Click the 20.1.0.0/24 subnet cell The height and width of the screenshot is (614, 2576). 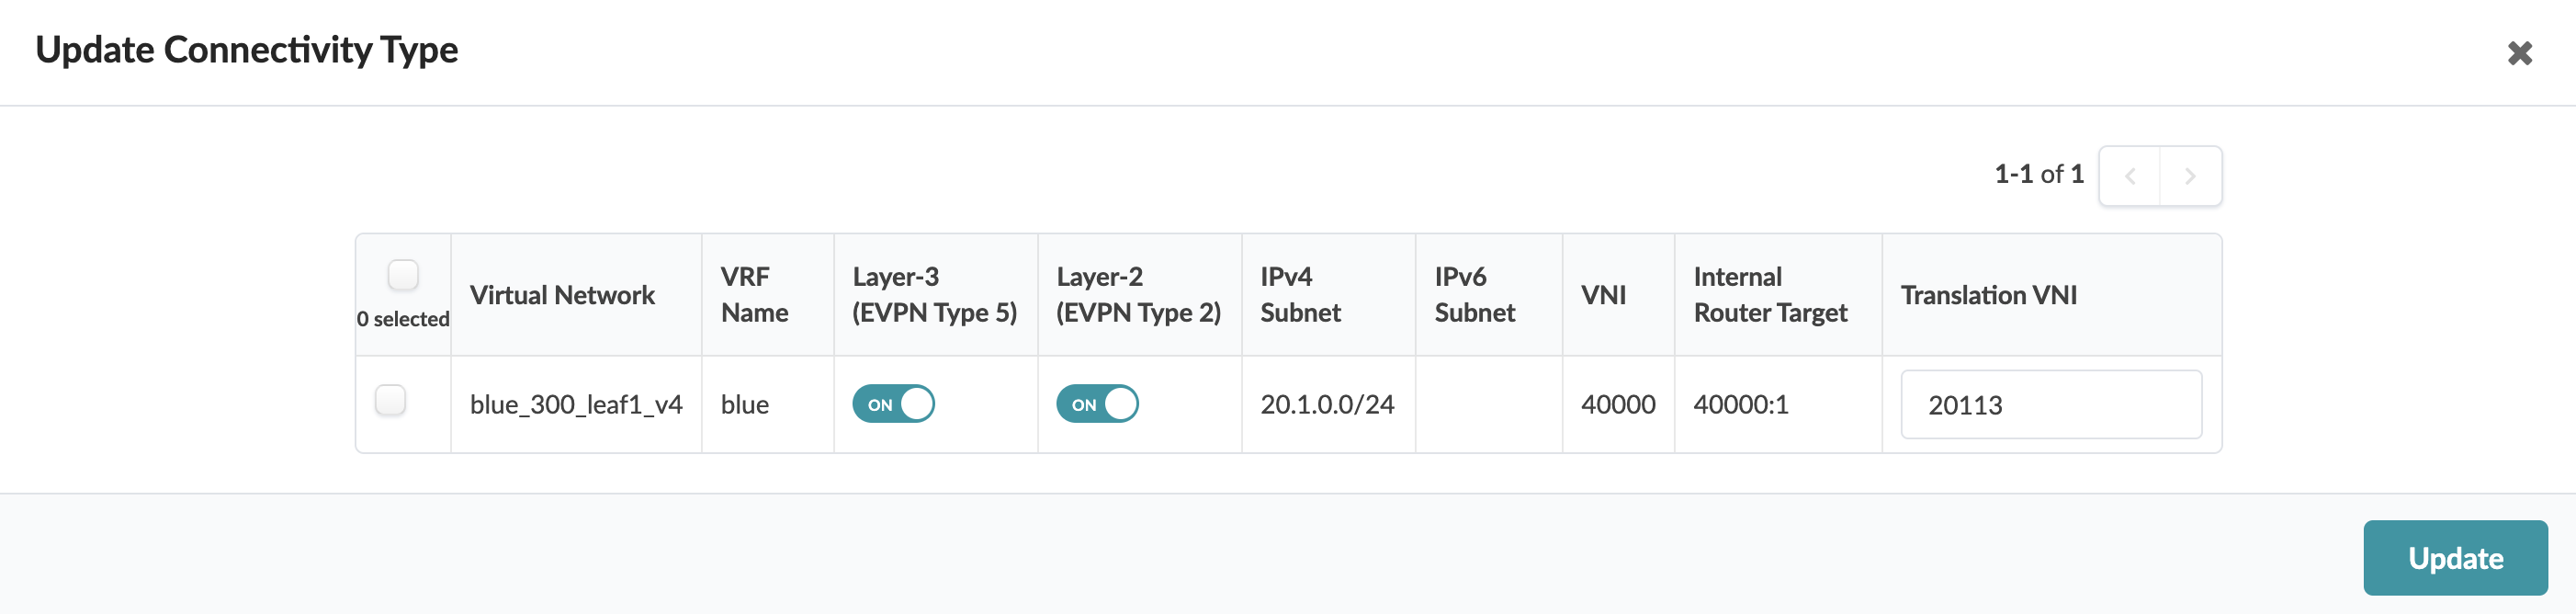point(1326,404)
